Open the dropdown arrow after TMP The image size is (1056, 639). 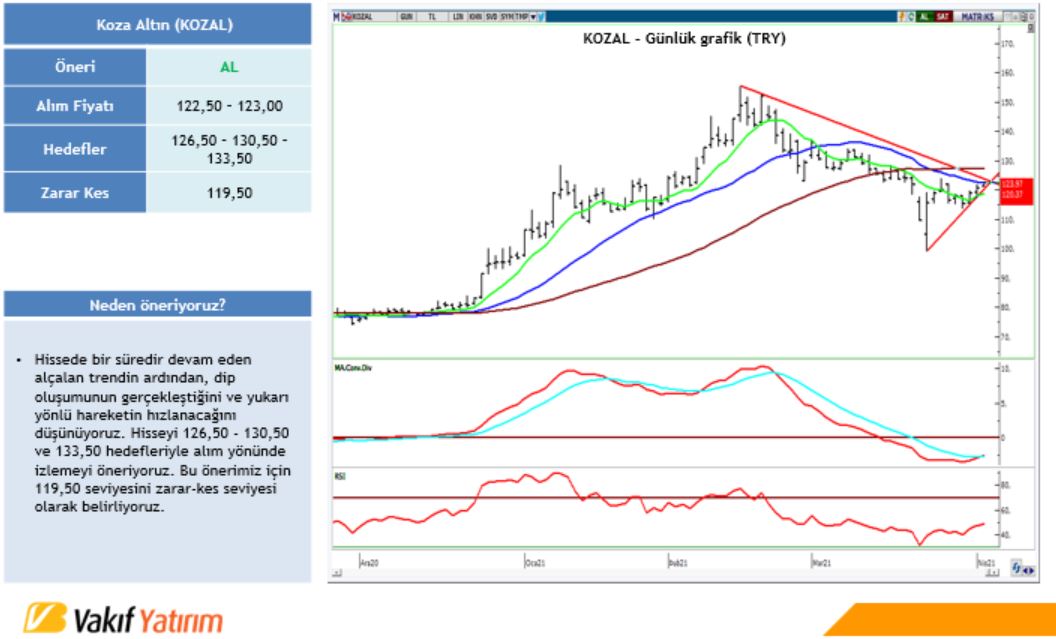pyautogui.click(x=533, y=16)
